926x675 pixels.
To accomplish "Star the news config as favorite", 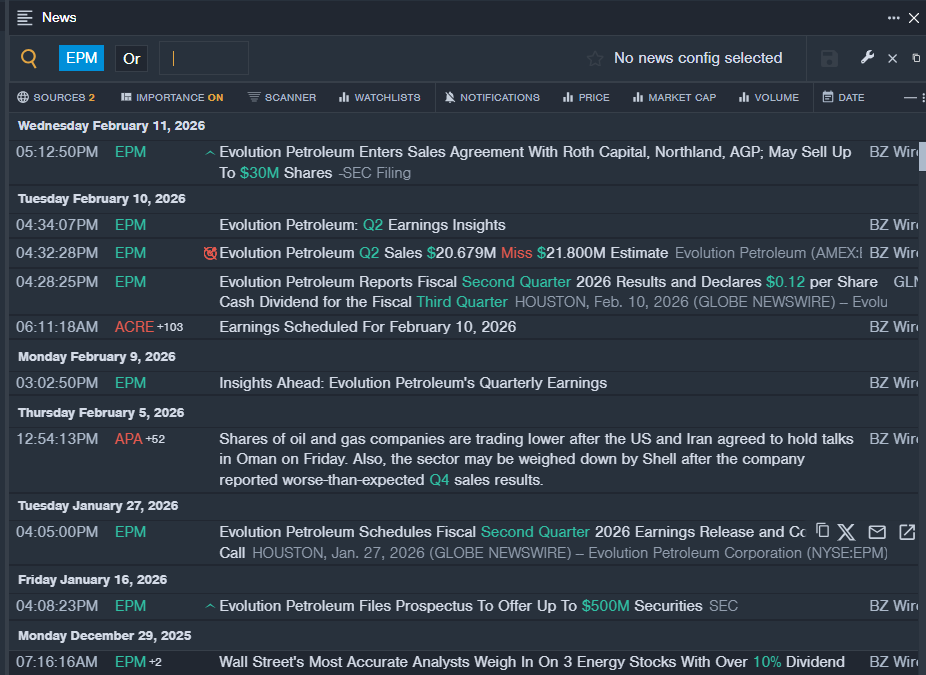I will [x=595, y=58].
